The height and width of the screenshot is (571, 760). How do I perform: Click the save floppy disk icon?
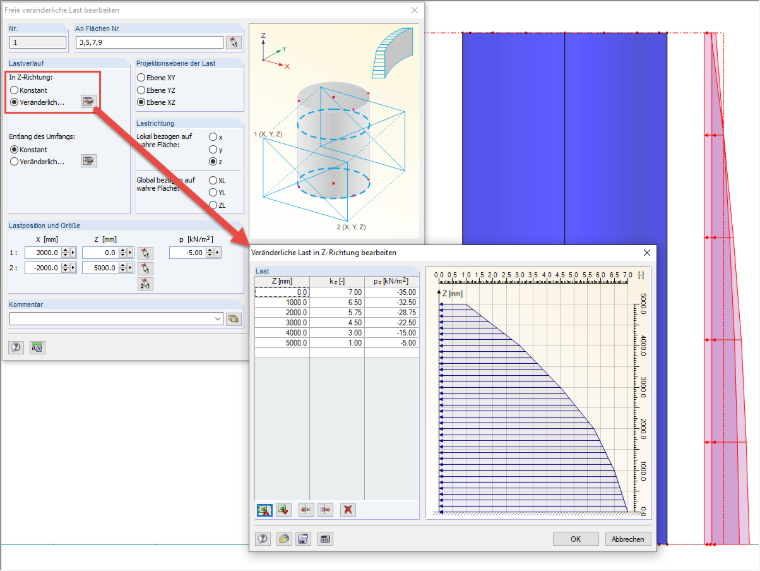coord(303,539)
